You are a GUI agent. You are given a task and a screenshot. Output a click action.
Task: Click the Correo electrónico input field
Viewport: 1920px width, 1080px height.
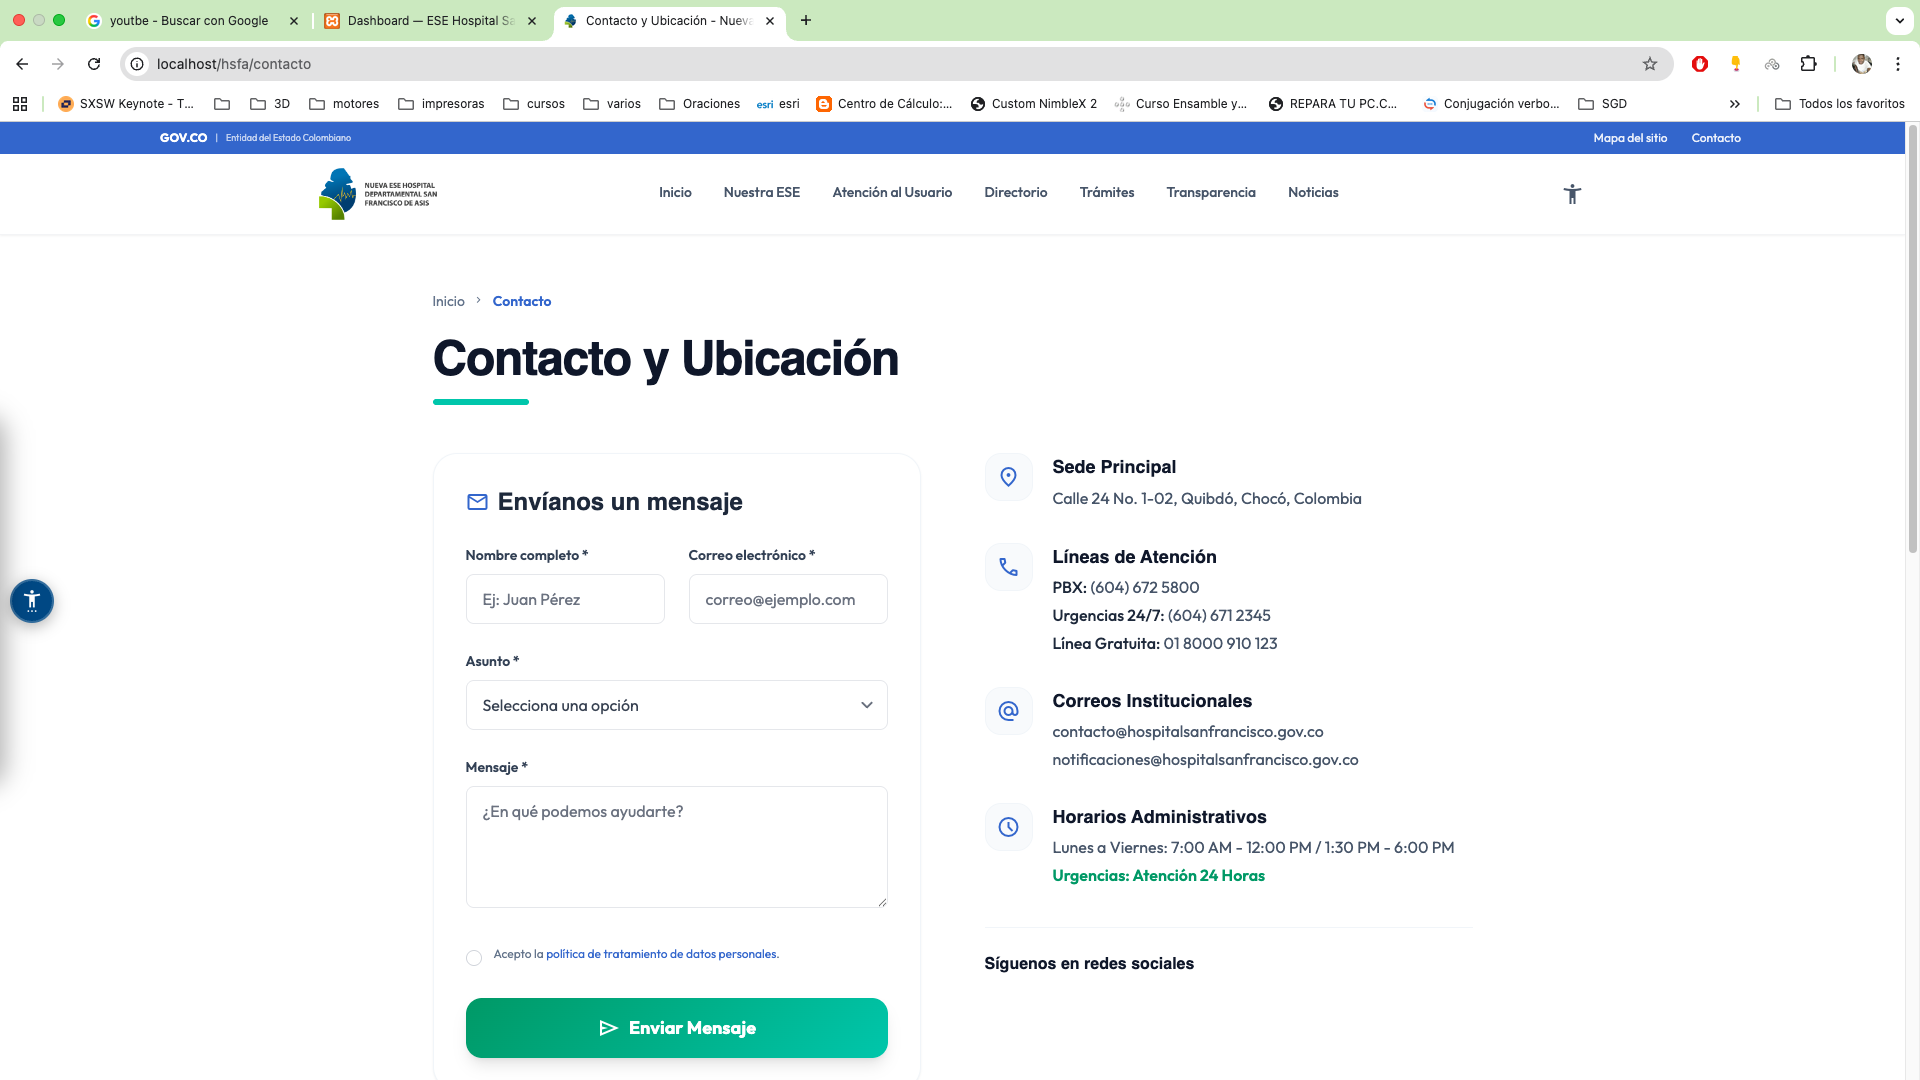pos(788,599)
